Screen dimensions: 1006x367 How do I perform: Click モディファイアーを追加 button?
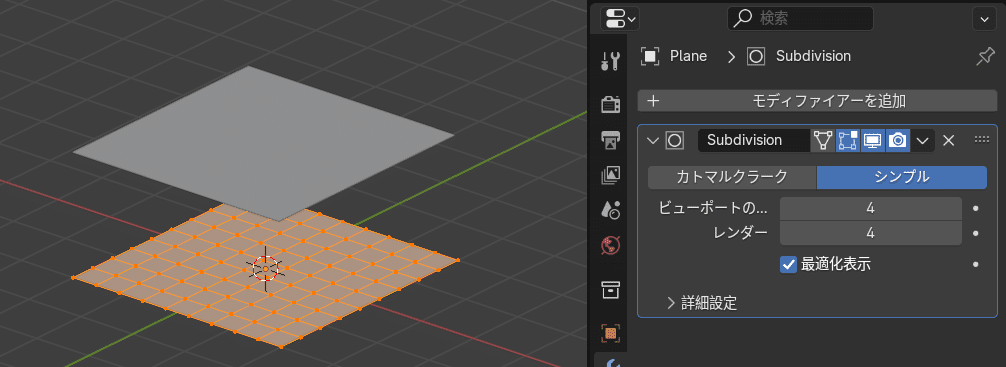pos(817,101)
